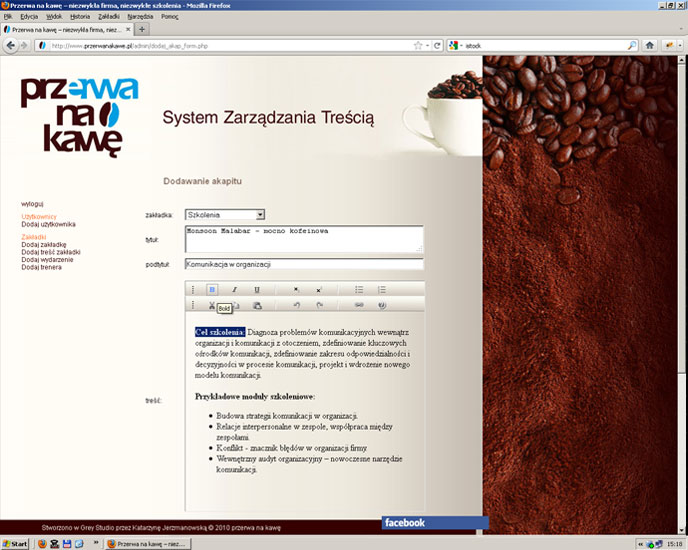Show more quick launch items chevron

[x=96, y=543]
